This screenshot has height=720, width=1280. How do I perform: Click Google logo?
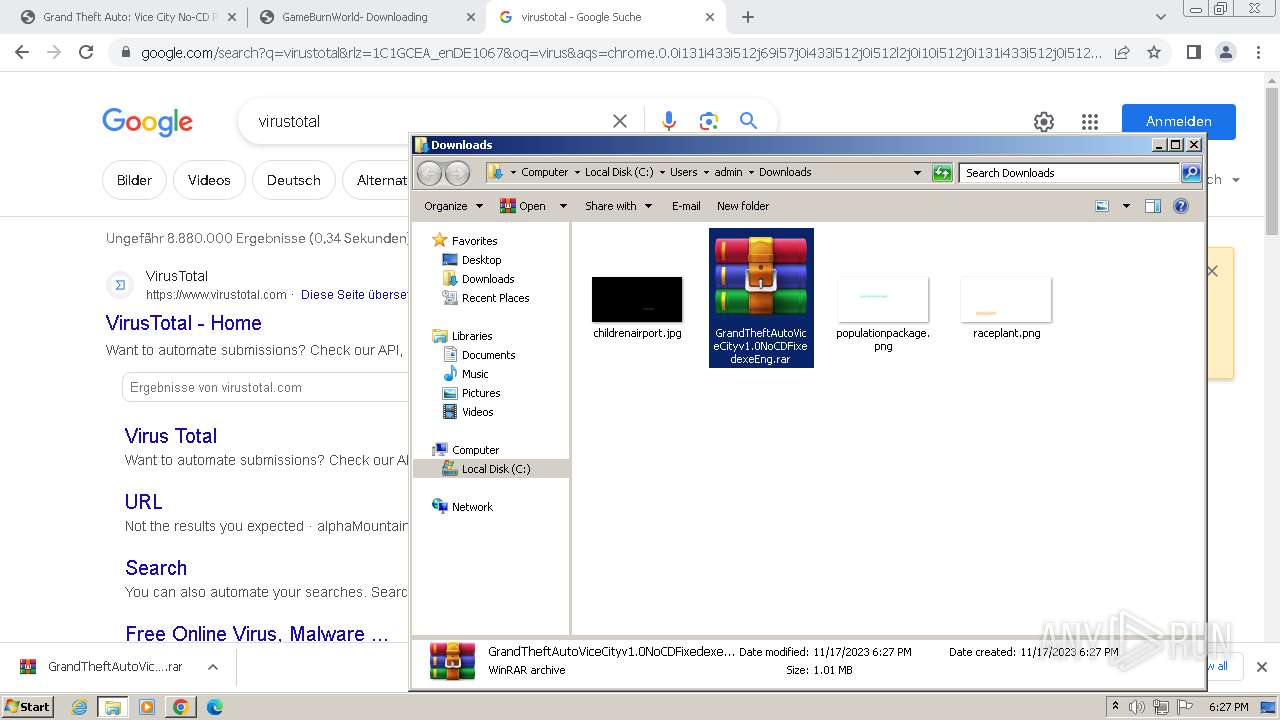[147, 122]
